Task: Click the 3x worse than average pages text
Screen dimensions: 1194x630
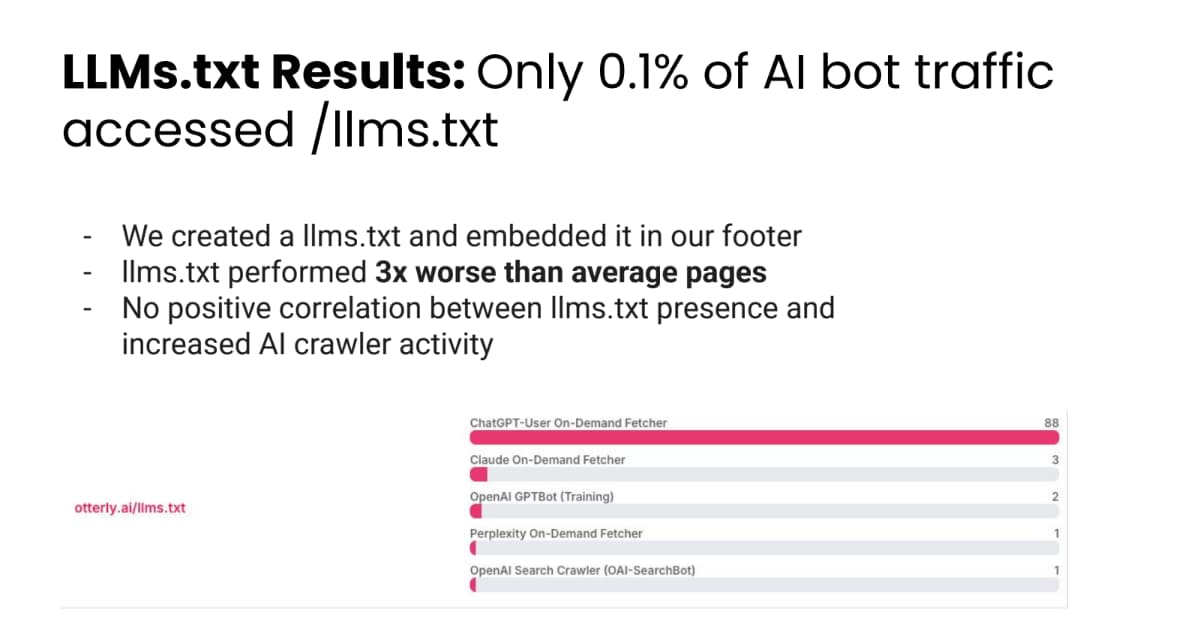Action: pyautogui.click(x=571, y=273)
